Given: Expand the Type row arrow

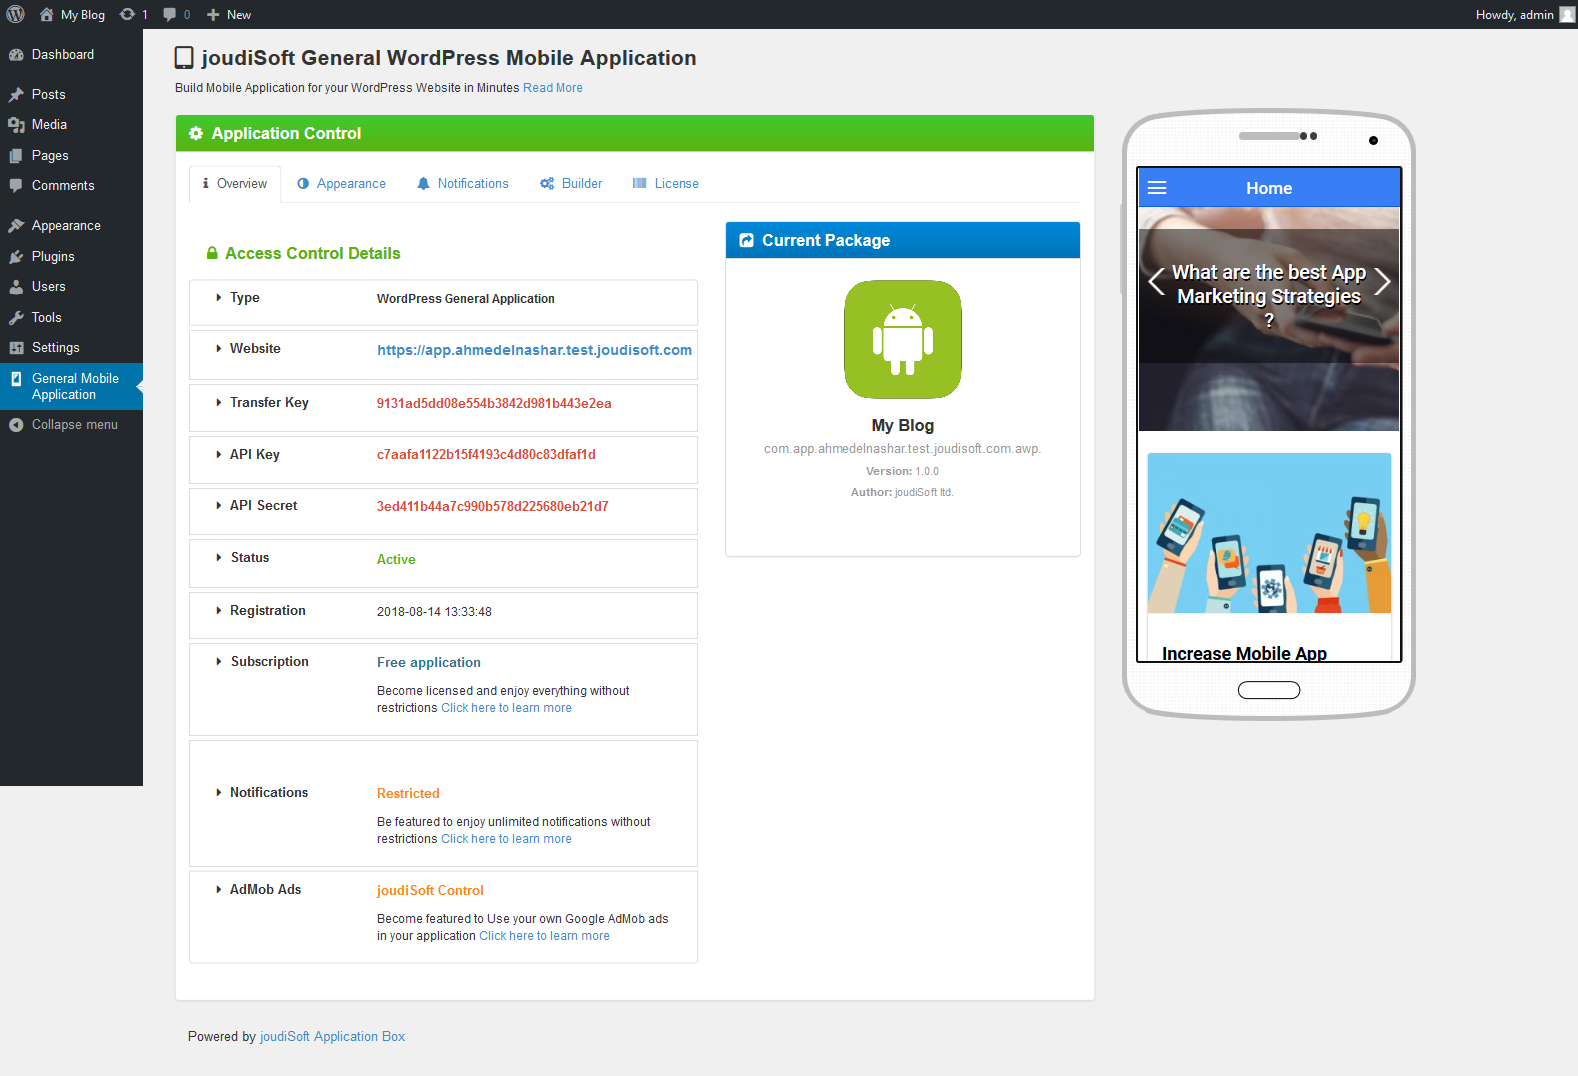Looking at the screenshot, I should pos(219,298).
